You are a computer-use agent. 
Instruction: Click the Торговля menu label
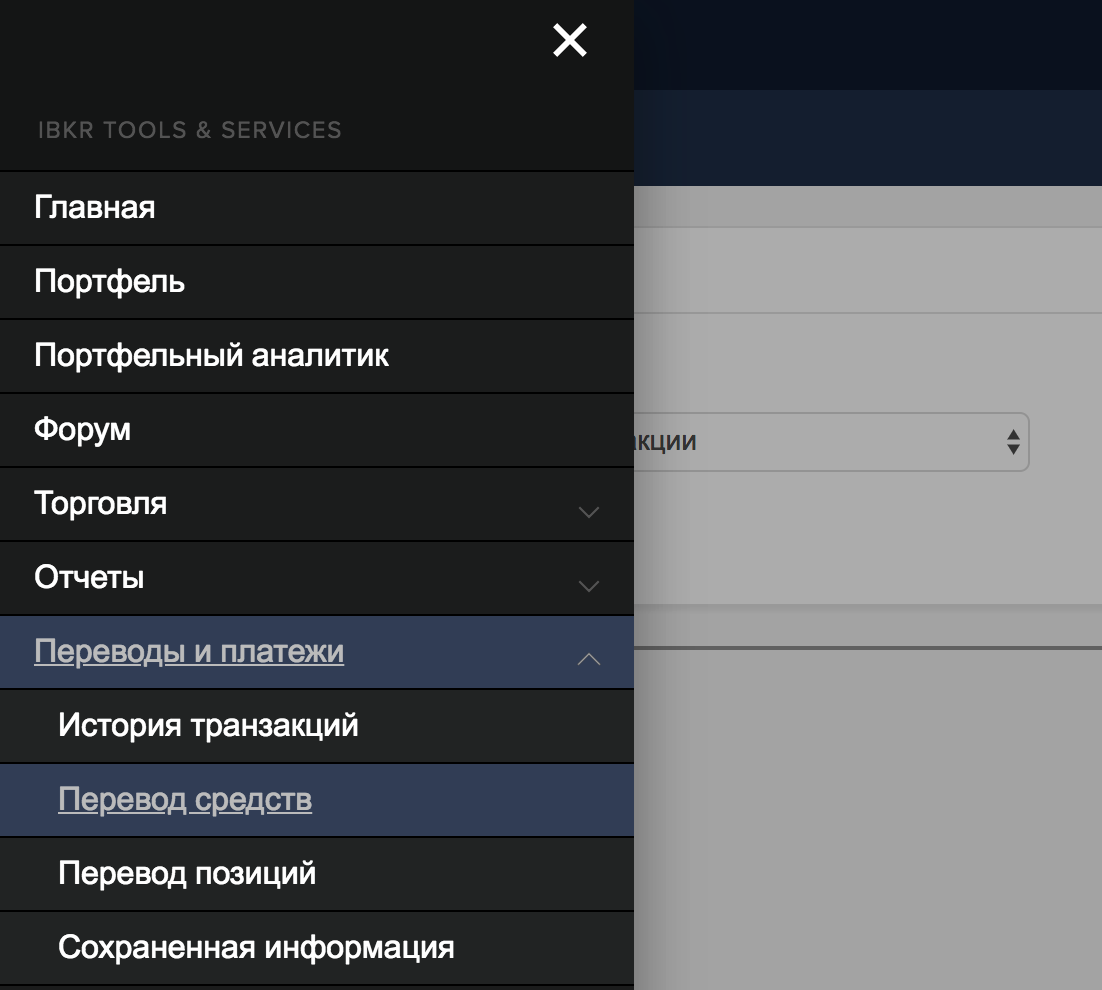pyautogui.click(x=101, y=504)
